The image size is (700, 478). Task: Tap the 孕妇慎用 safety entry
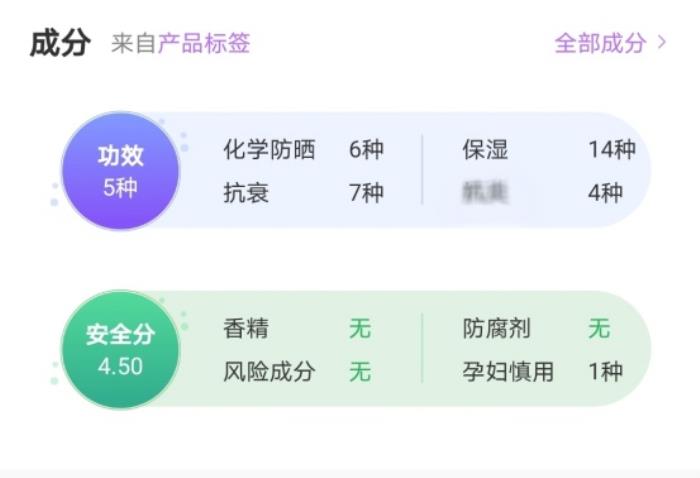click(x=508, y=372)
